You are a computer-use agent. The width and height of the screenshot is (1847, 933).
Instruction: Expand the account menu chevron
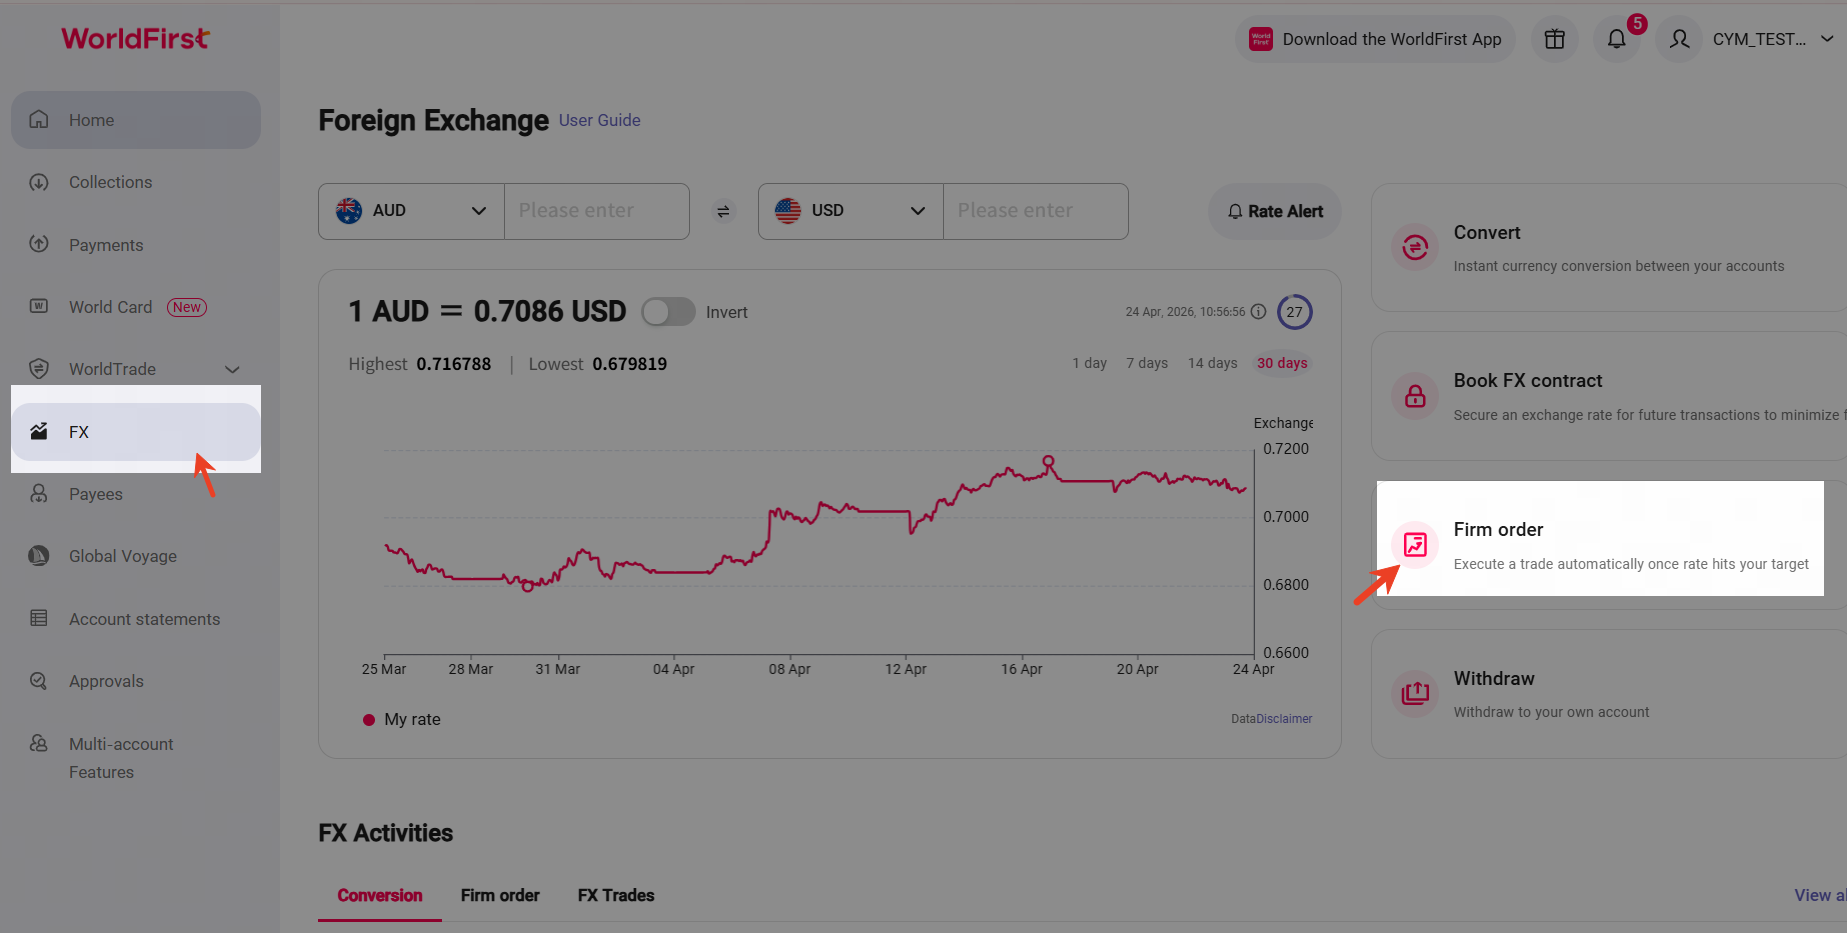tap(1827, 39)
